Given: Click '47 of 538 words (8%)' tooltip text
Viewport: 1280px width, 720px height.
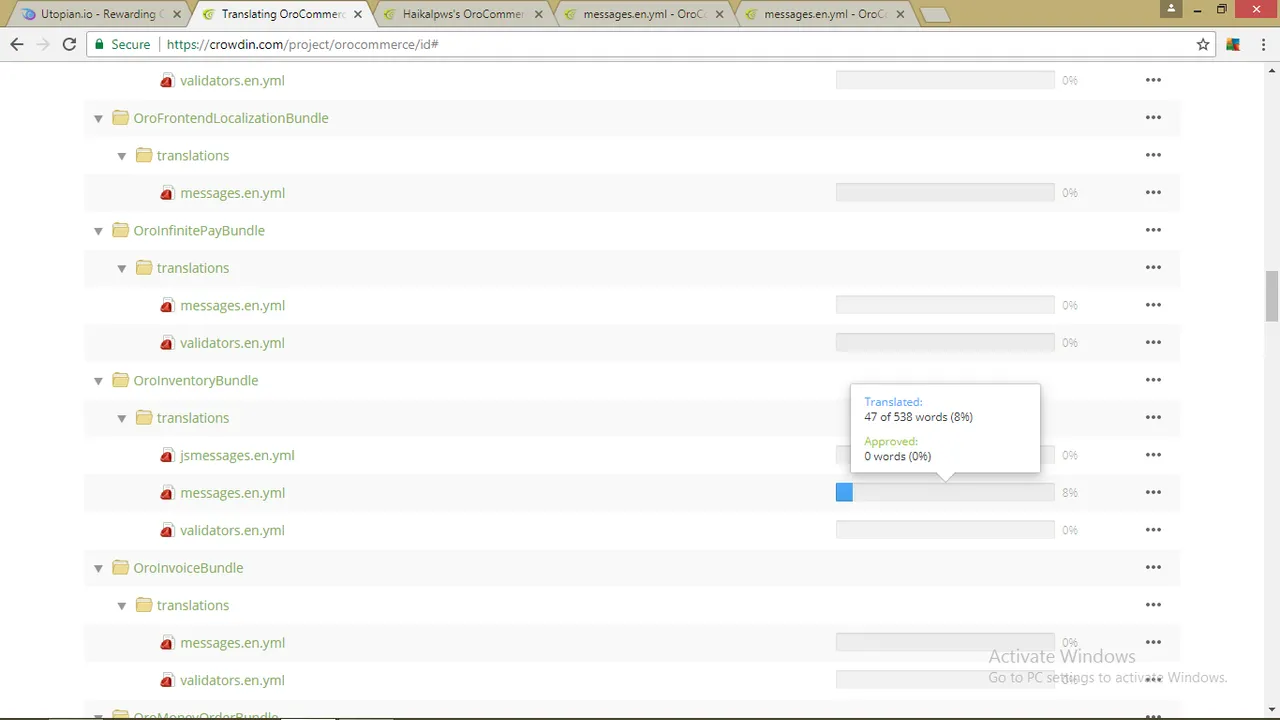Looking at the screenshot, I should pos(918,417).
